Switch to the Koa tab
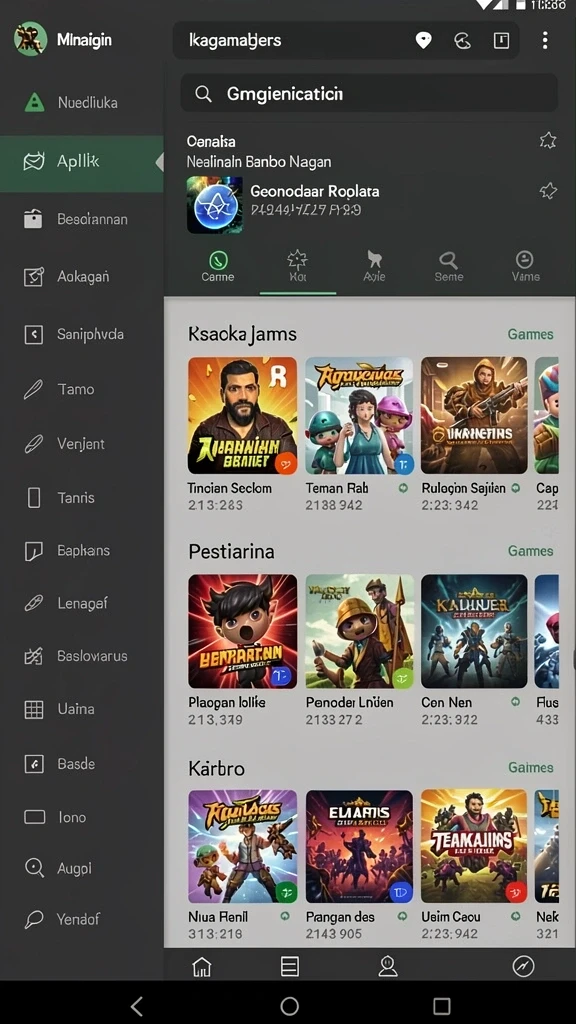 coord(297,266)
